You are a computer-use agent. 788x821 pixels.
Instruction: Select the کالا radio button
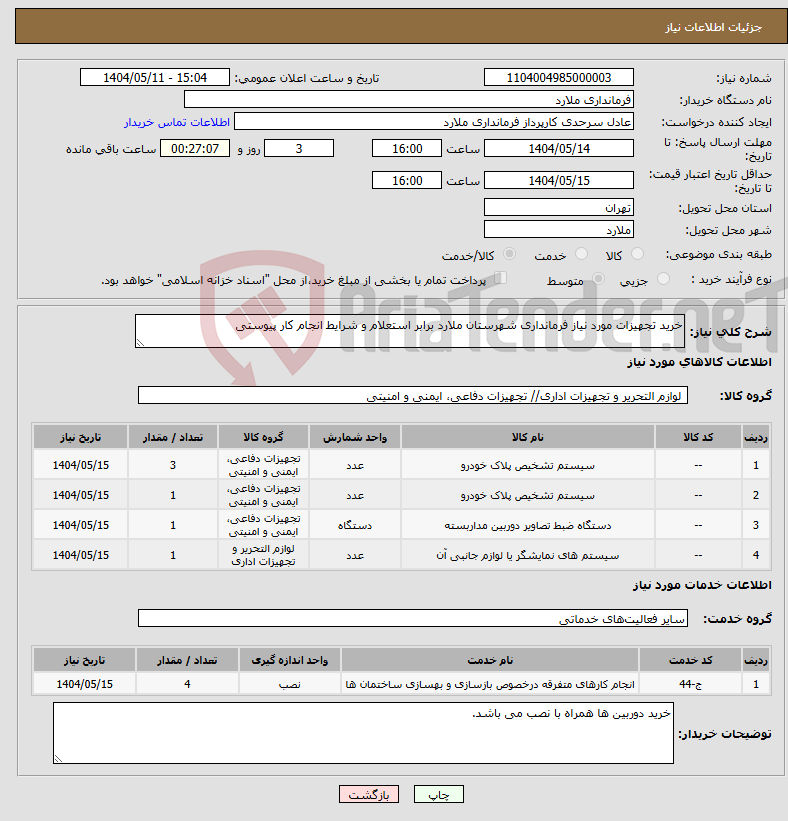[637, 254]
